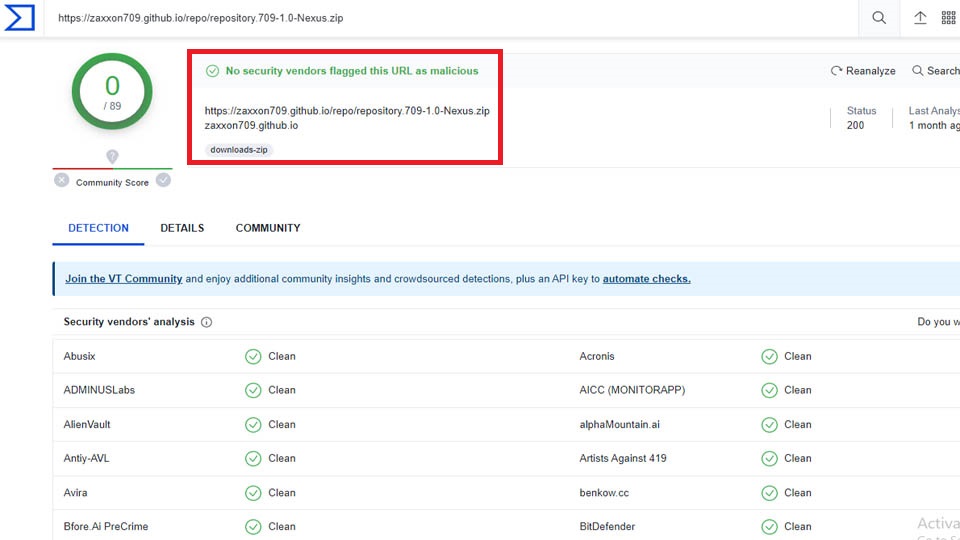Click the Antiy-AVL vendor name
The image size is (960, 540).
(86, 458)
